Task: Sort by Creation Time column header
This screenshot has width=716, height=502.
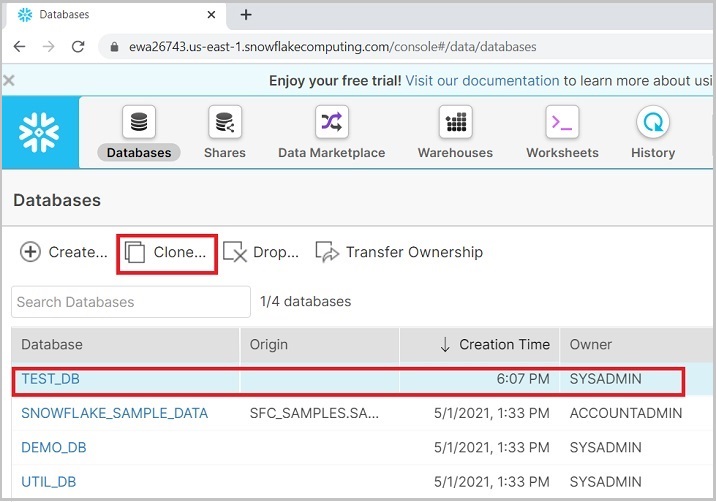Action: point(495,344)
